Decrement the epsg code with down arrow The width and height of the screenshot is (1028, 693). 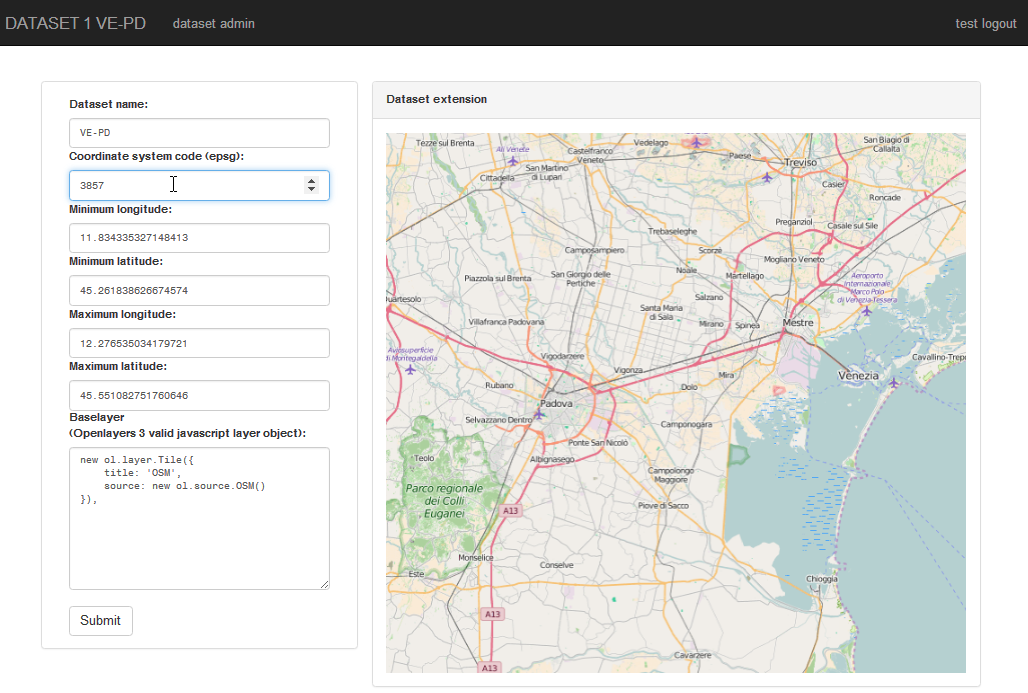click(311, 189)
